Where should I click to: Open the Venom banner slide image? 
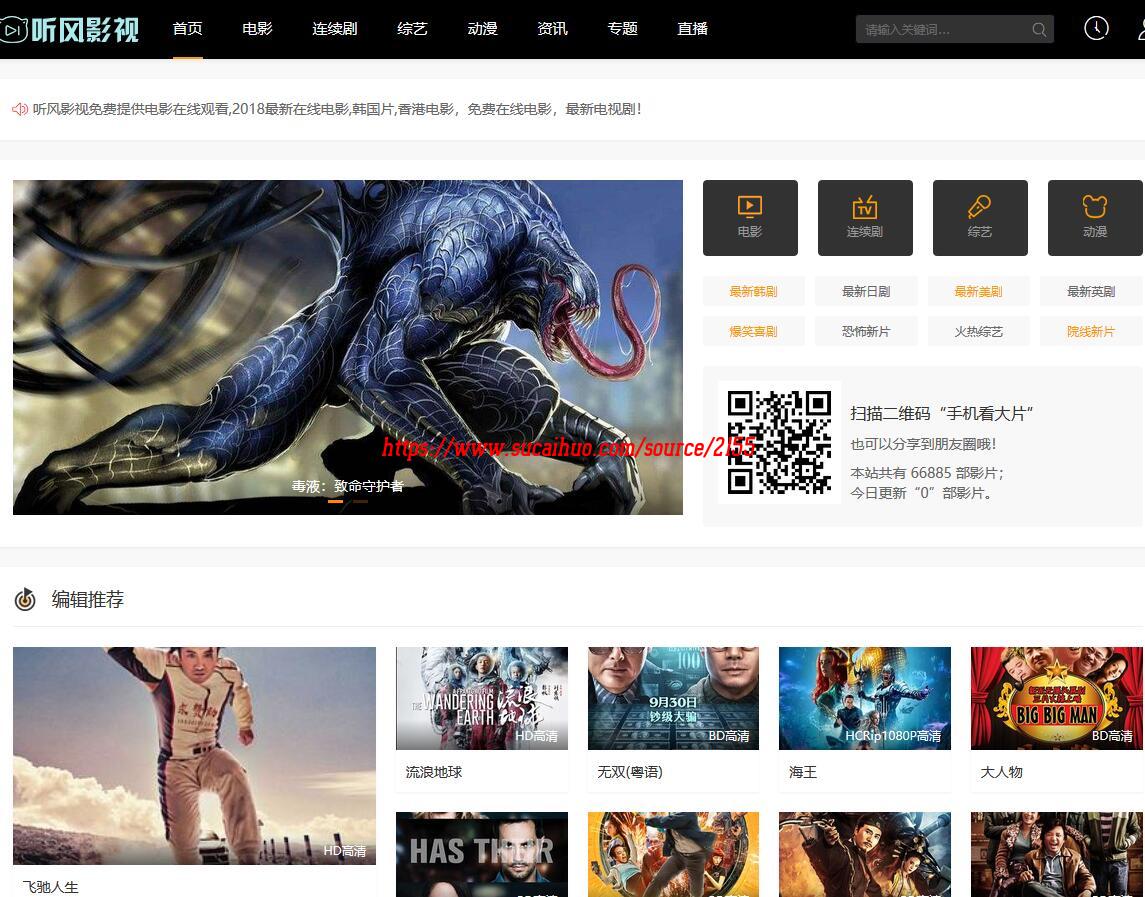(x=348, y=347)
